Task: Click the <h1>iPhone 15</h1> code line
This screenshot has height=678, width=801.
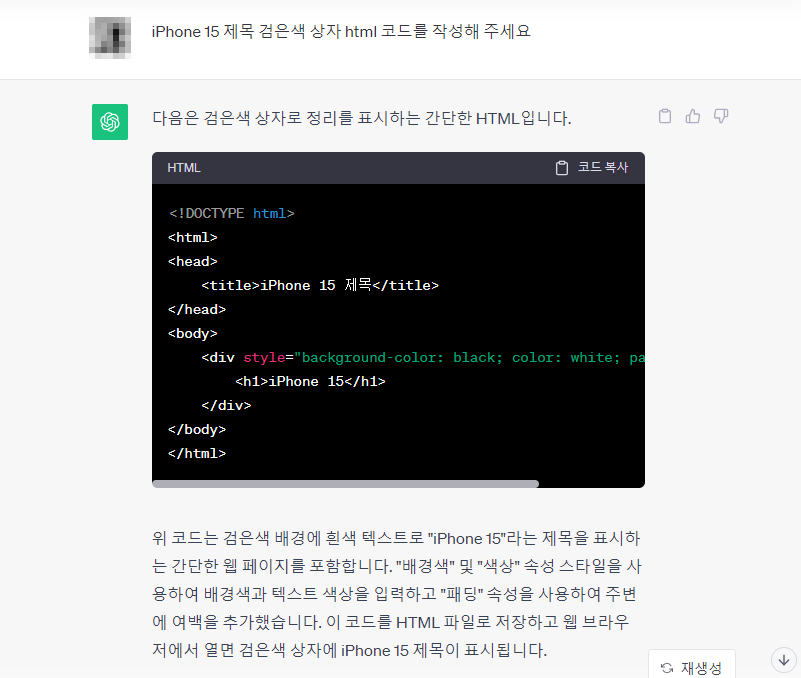Action: pyautogui.click(x=310, y=381)
